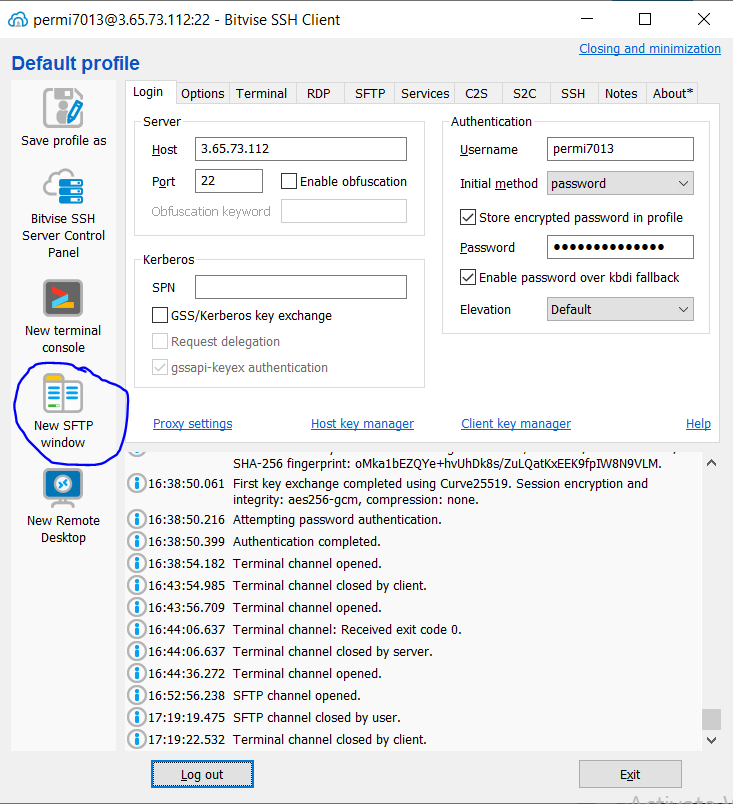
Task: Click the Save profile as icon
Action: [63, 108]
